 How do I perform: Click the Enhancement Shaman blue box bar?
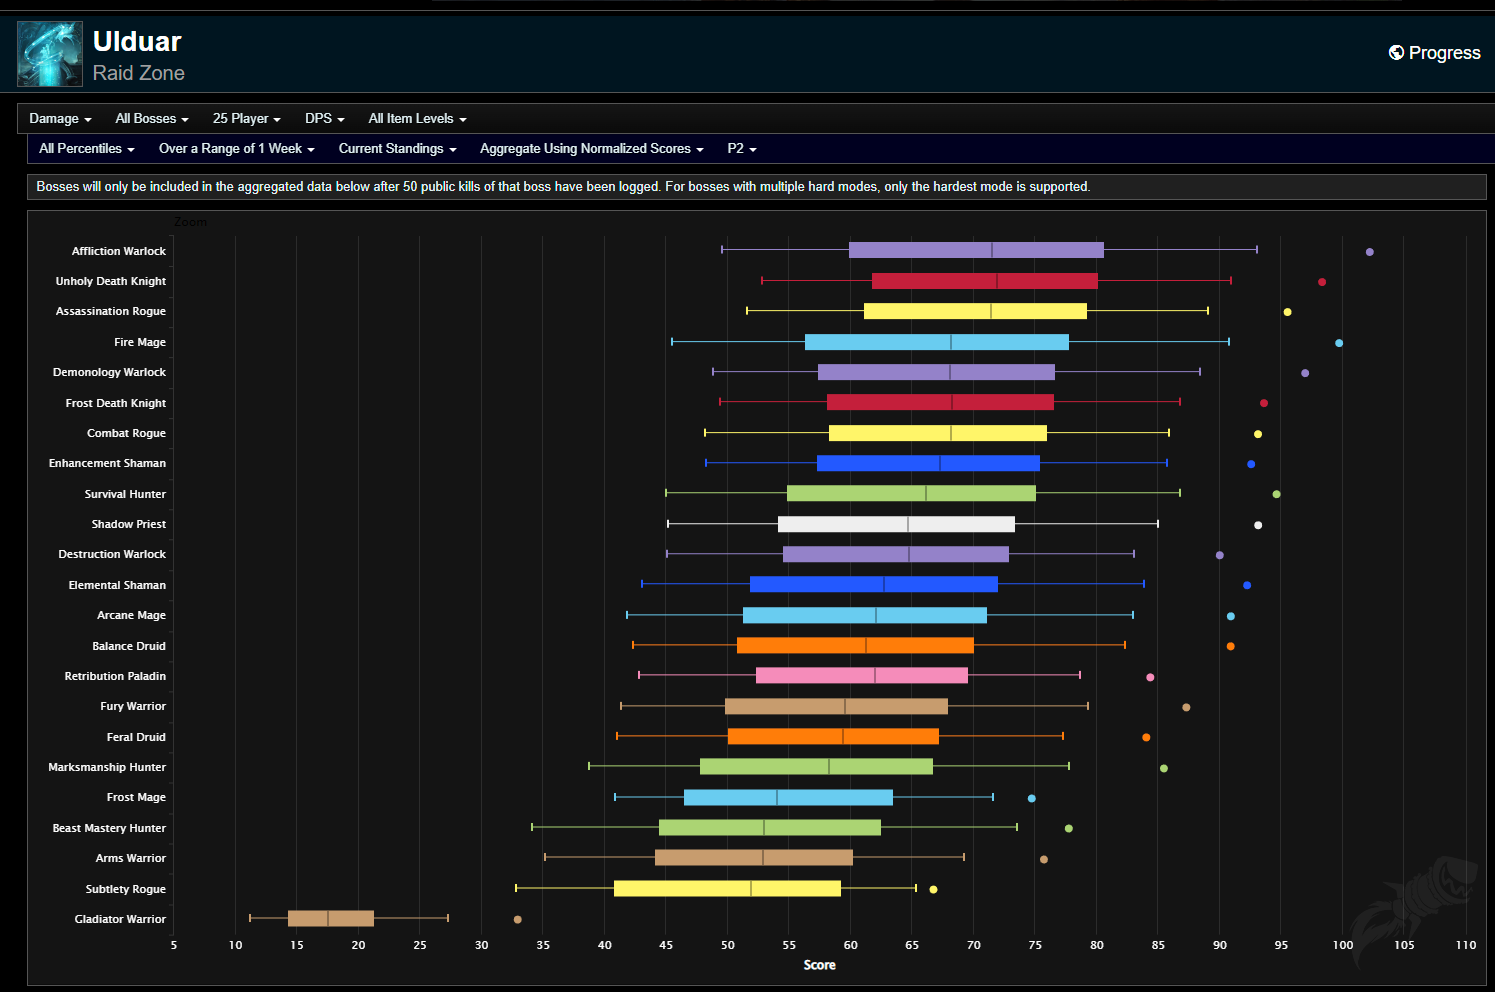(x=928, y=463)
